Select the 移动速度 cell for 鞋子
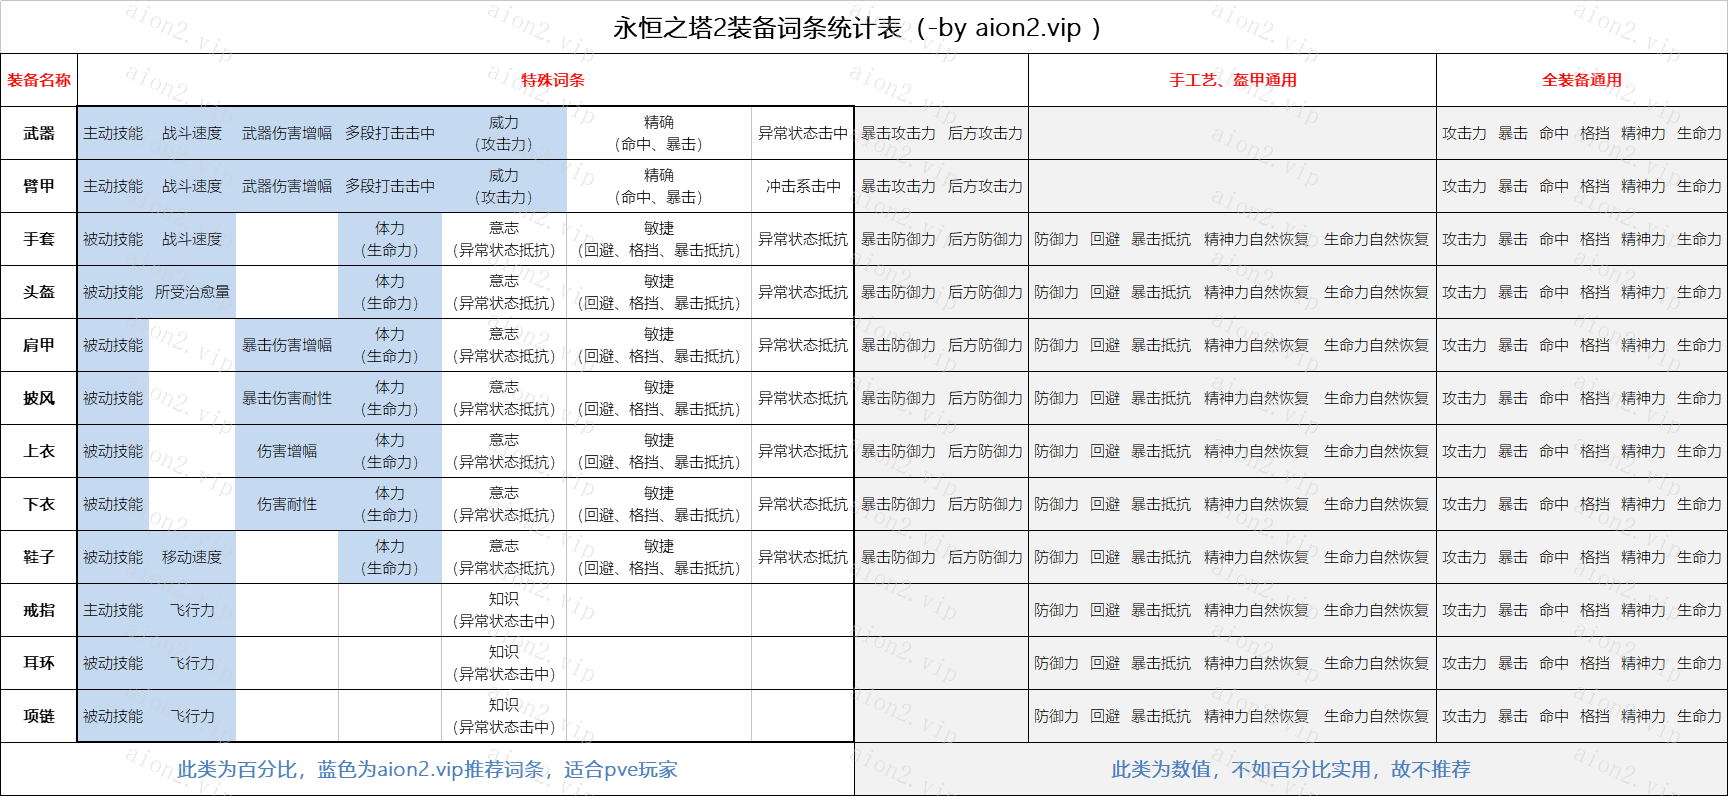The width and height of the screenshot is (1728, 796). coord(192,557)
